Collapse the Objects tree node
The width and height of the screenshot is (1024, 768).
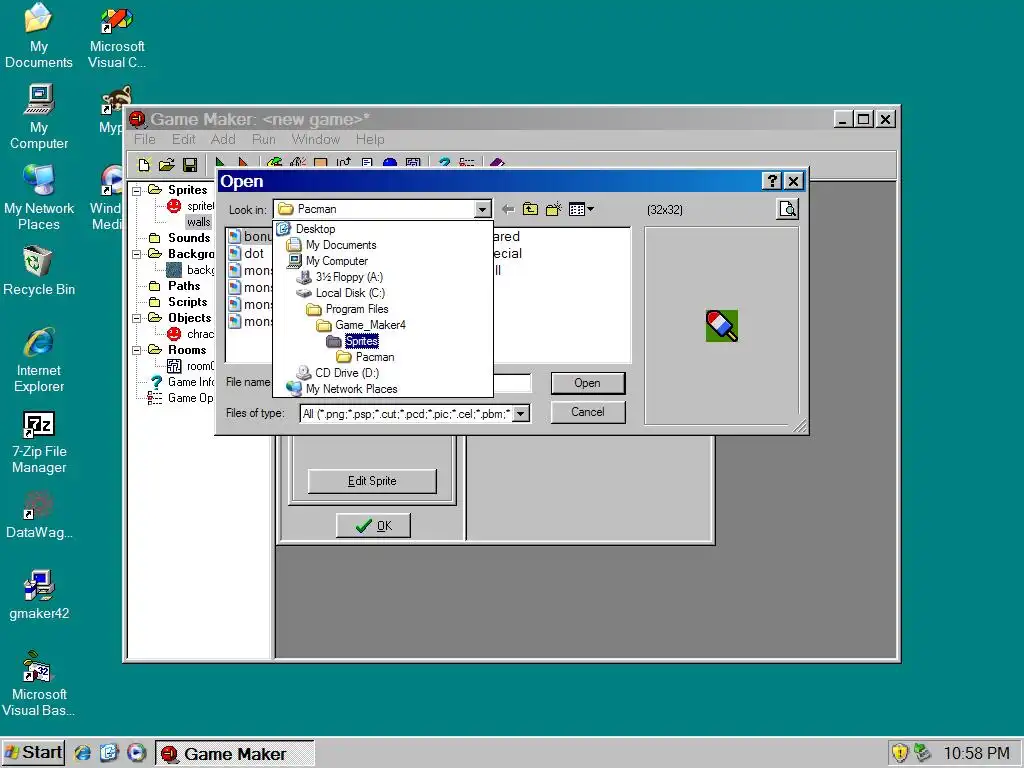[136, 318]
